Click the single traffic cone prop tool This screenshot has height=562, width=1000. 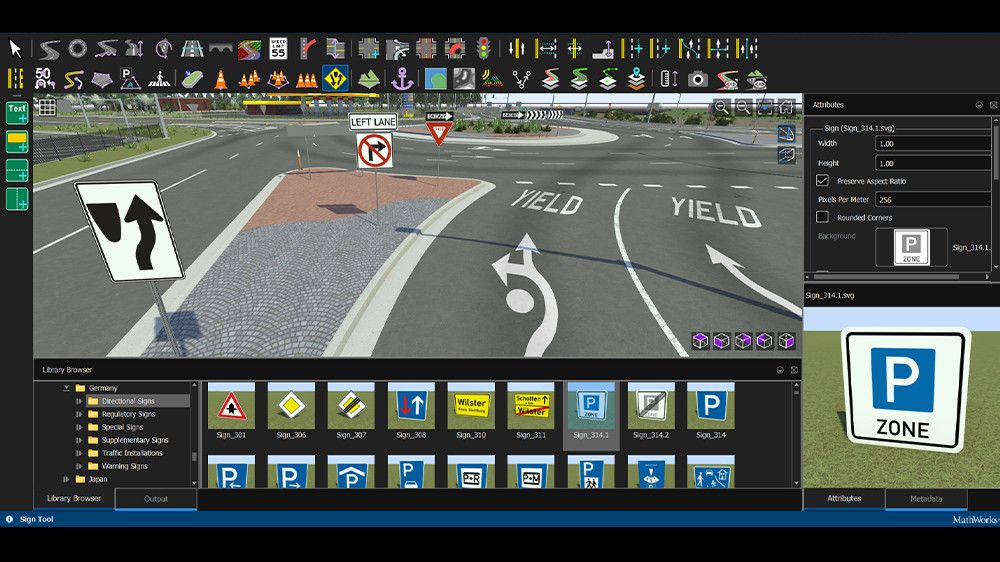(220, 79)
